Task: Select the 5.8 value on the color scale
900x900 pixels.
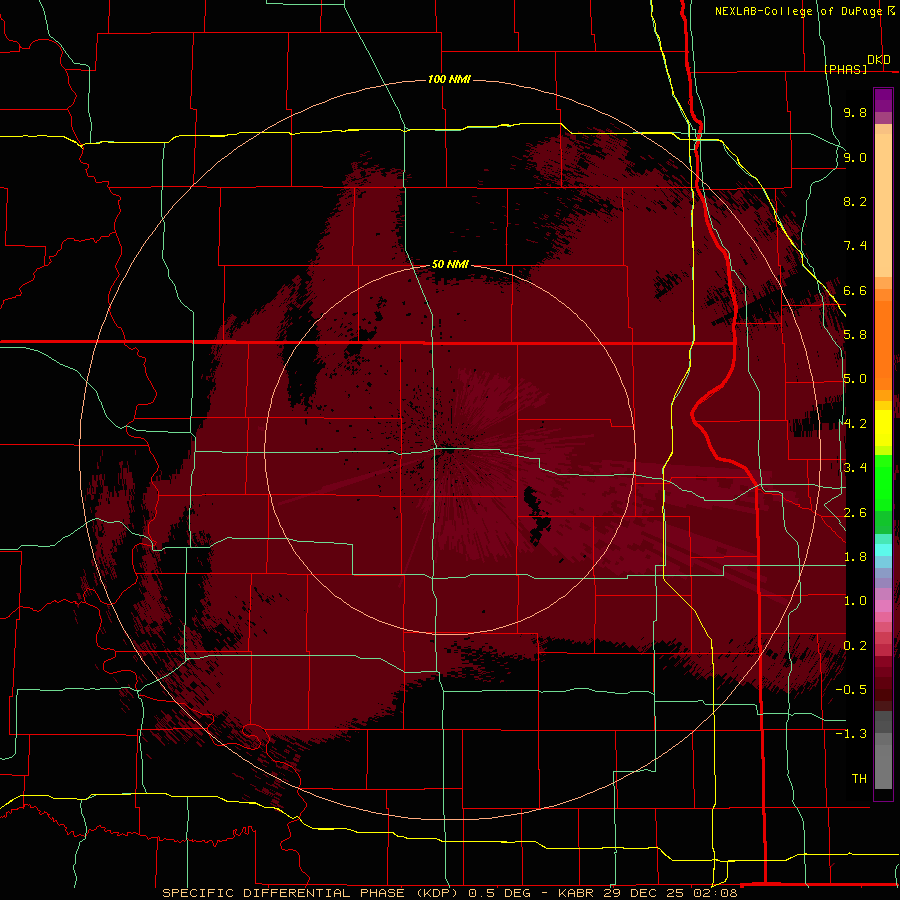Action: (x=855, y=335)
